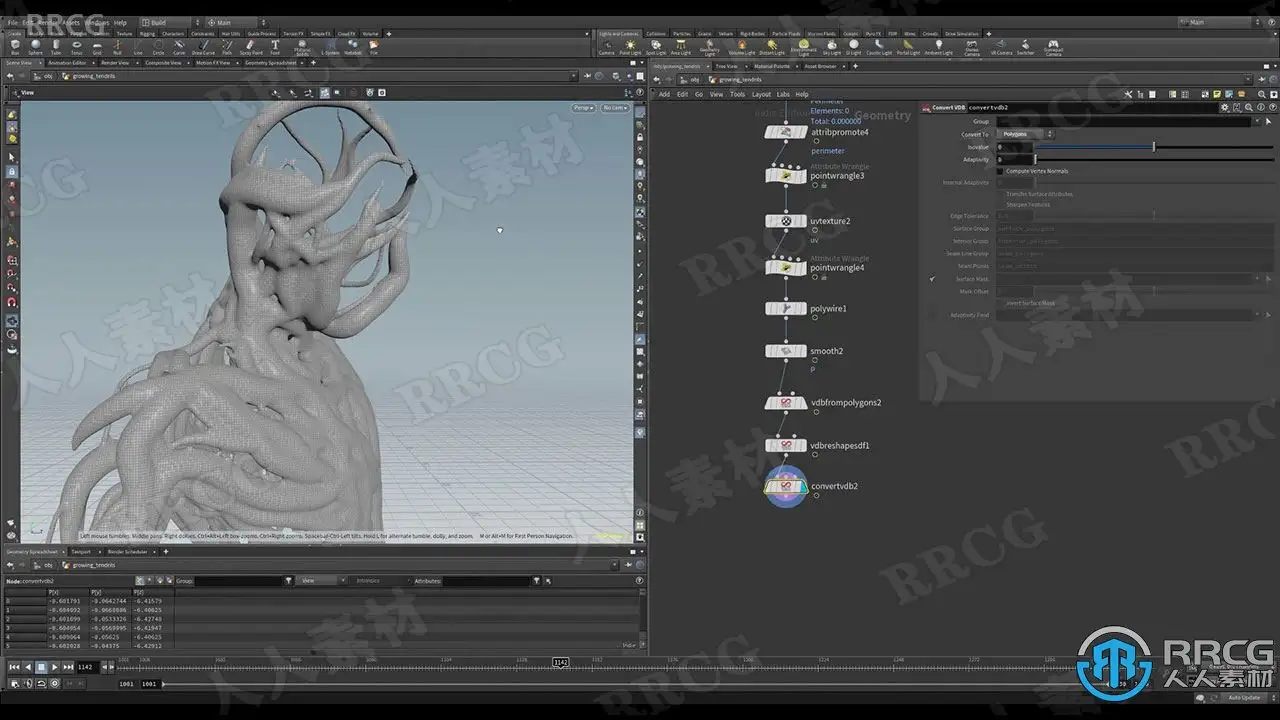Switch to the Material Palette tab

tap(770, 66)
